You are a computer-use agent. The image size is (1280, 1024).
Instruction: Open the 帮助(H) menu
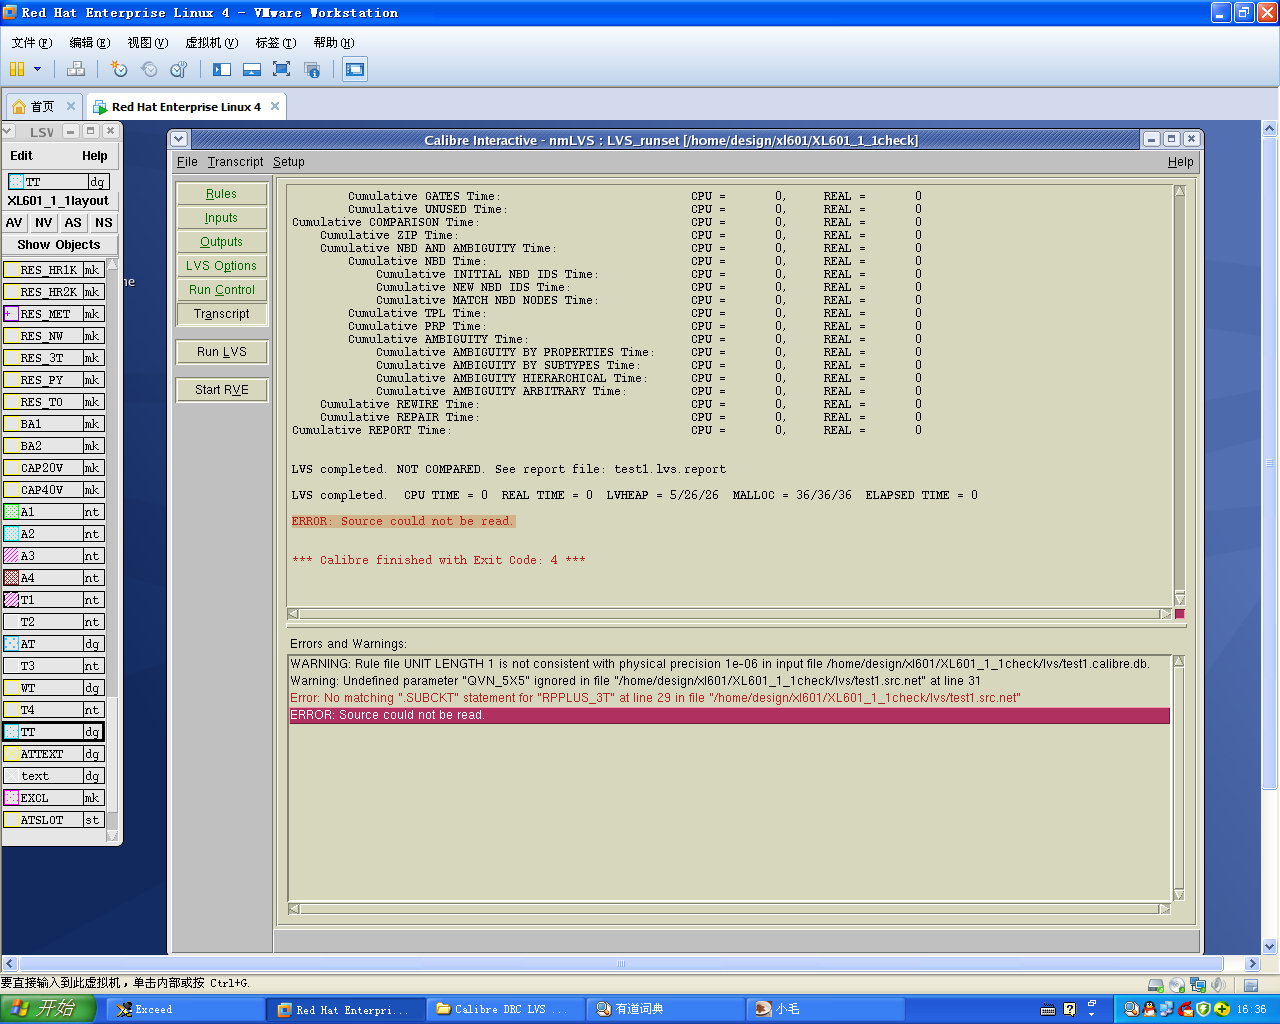pyautogui.click(x=333, y=43)
